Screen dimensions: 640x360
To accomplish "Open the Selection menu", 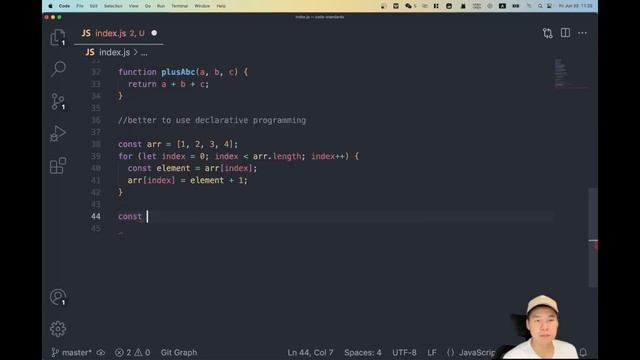I will (x=113, y=6).
